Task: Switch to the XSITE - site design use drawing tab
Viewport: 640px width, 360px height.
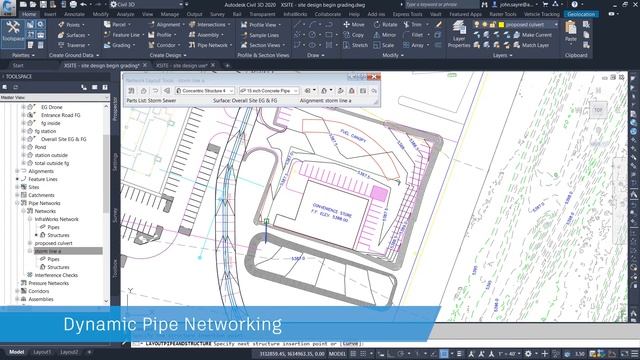Action: tap(182, 65)
